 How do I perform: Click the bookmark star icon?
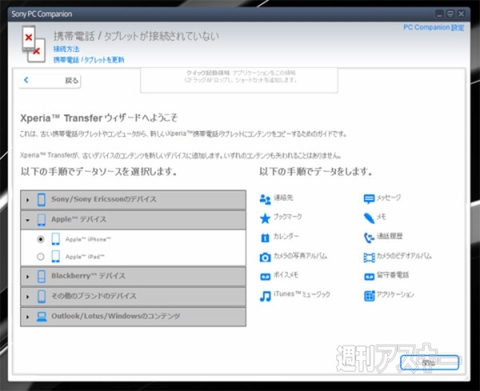pyautogui.click(x=265, y=218)
